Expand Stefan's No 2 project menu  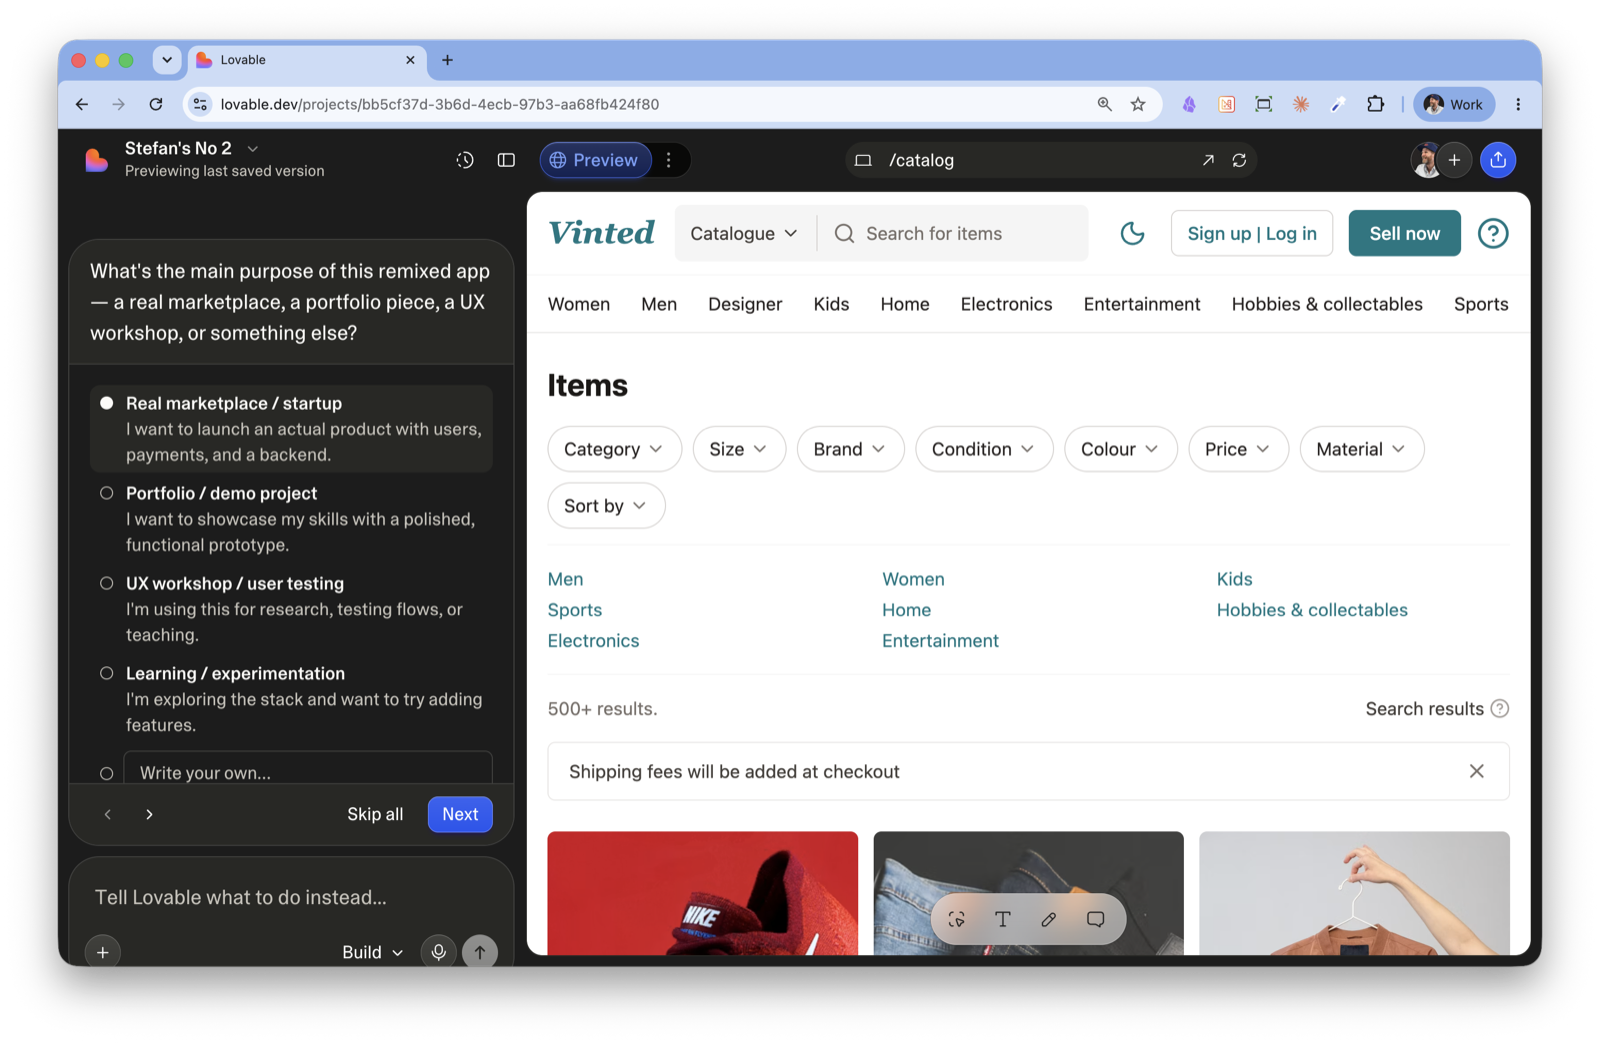pos(253,148)
